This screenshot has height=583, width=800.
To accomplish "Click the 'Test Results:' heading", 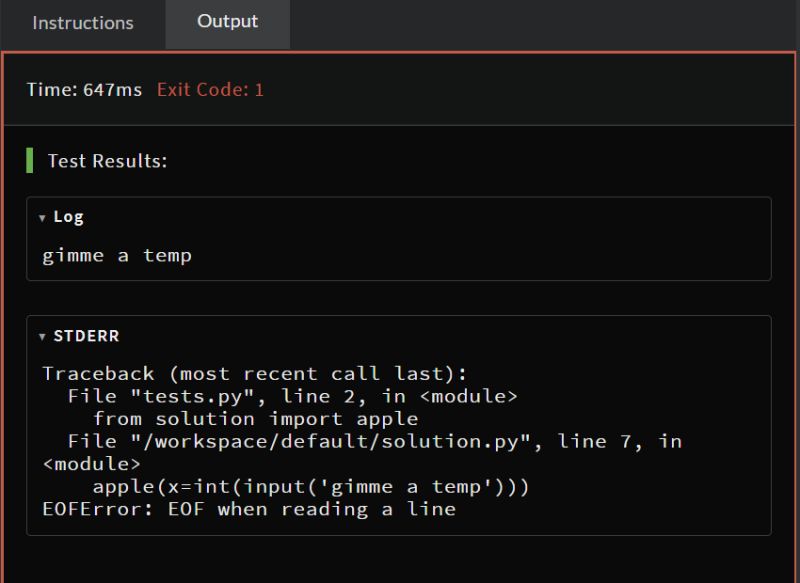I will pyautogui.click(x=107, y=161).
